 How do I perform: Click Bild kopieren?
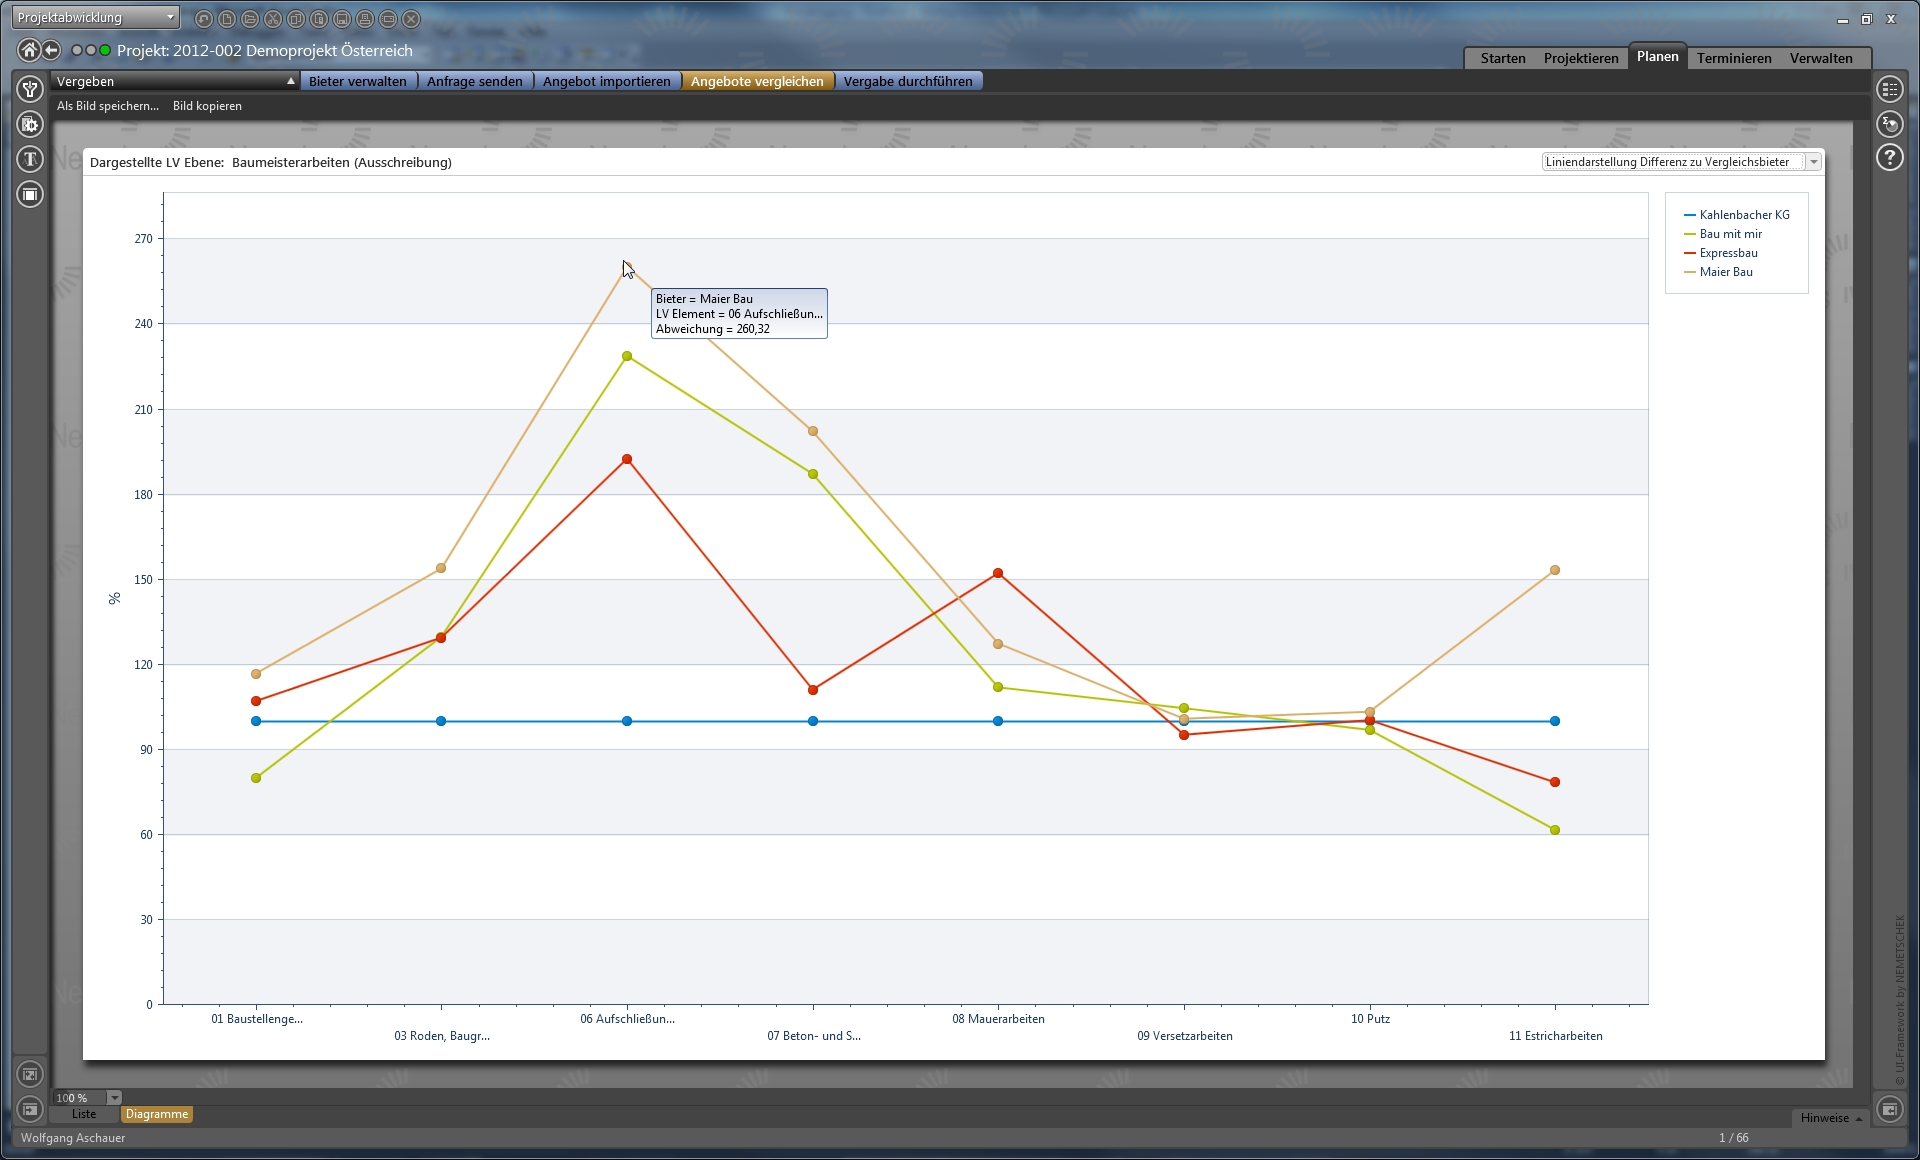click(x=207, y=106)
